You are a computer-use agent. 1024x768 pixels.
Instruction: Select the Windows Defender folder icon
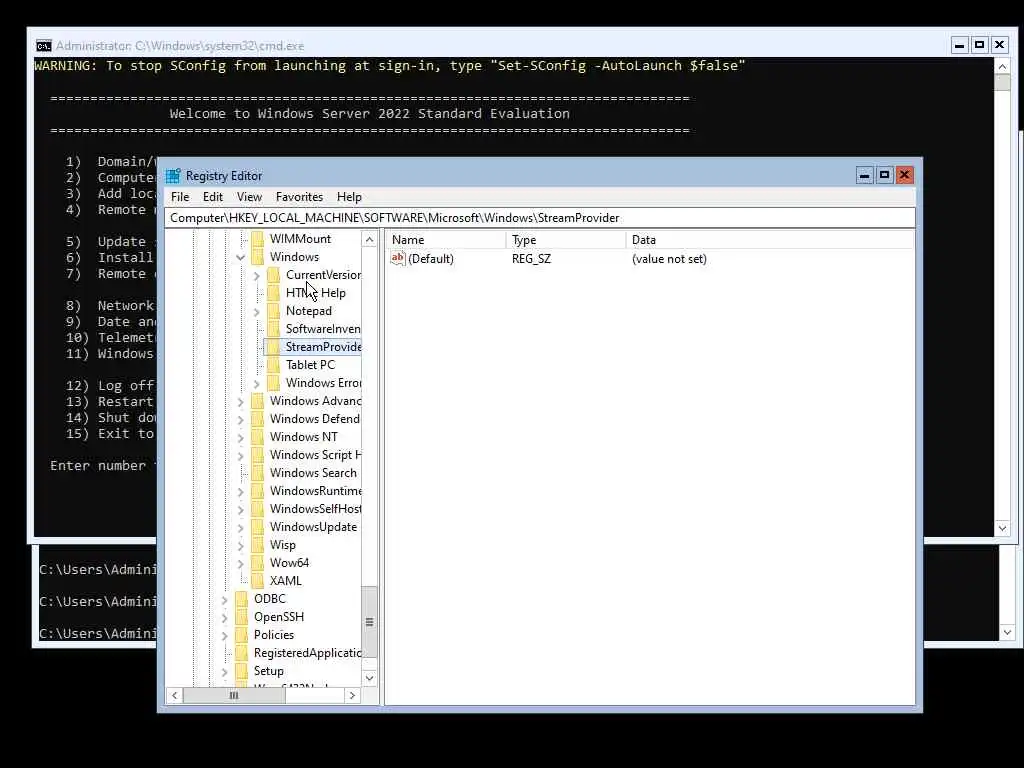pos(258,419)
